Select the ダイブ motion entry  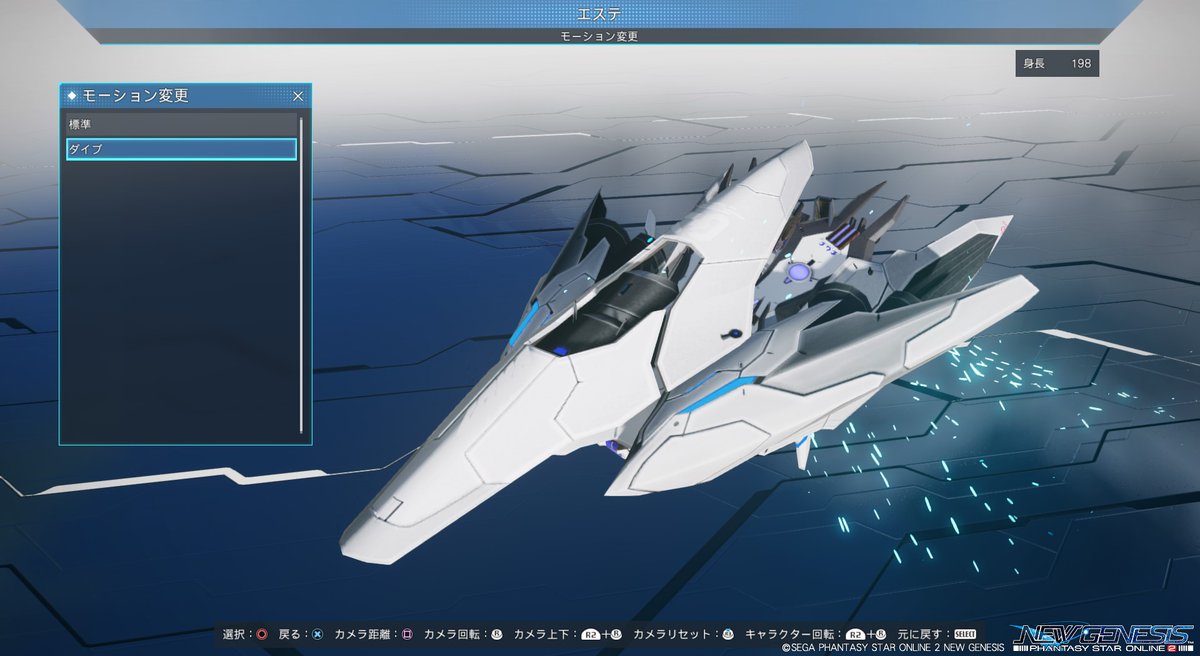(x=181, y=149)
